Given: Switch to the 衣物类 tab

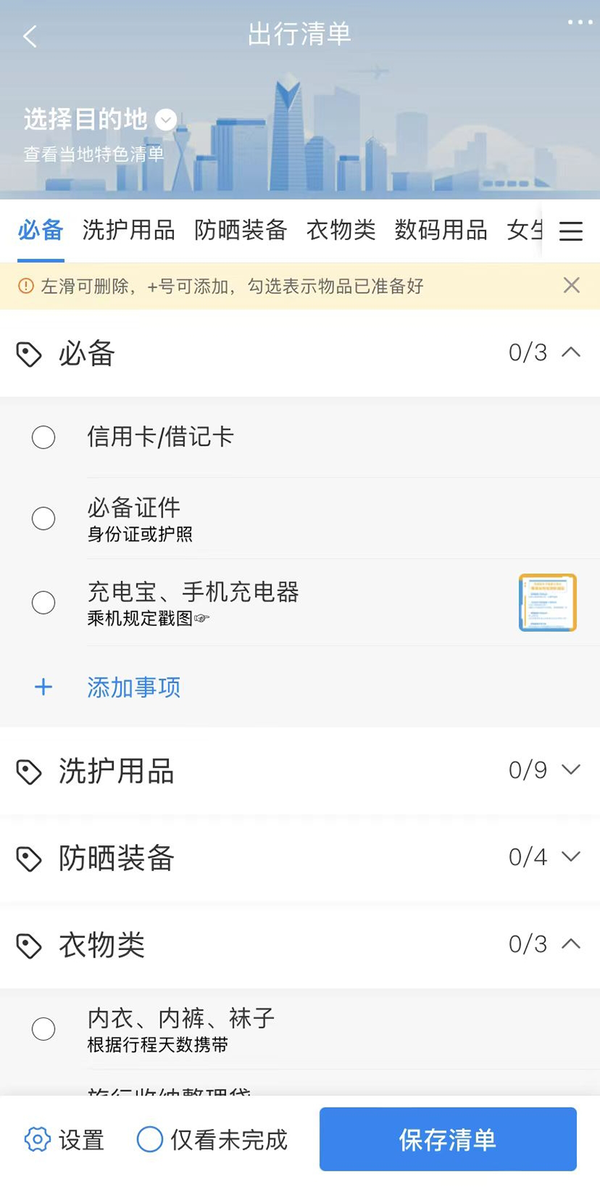Looking at the screenshot, I should 341,230.
